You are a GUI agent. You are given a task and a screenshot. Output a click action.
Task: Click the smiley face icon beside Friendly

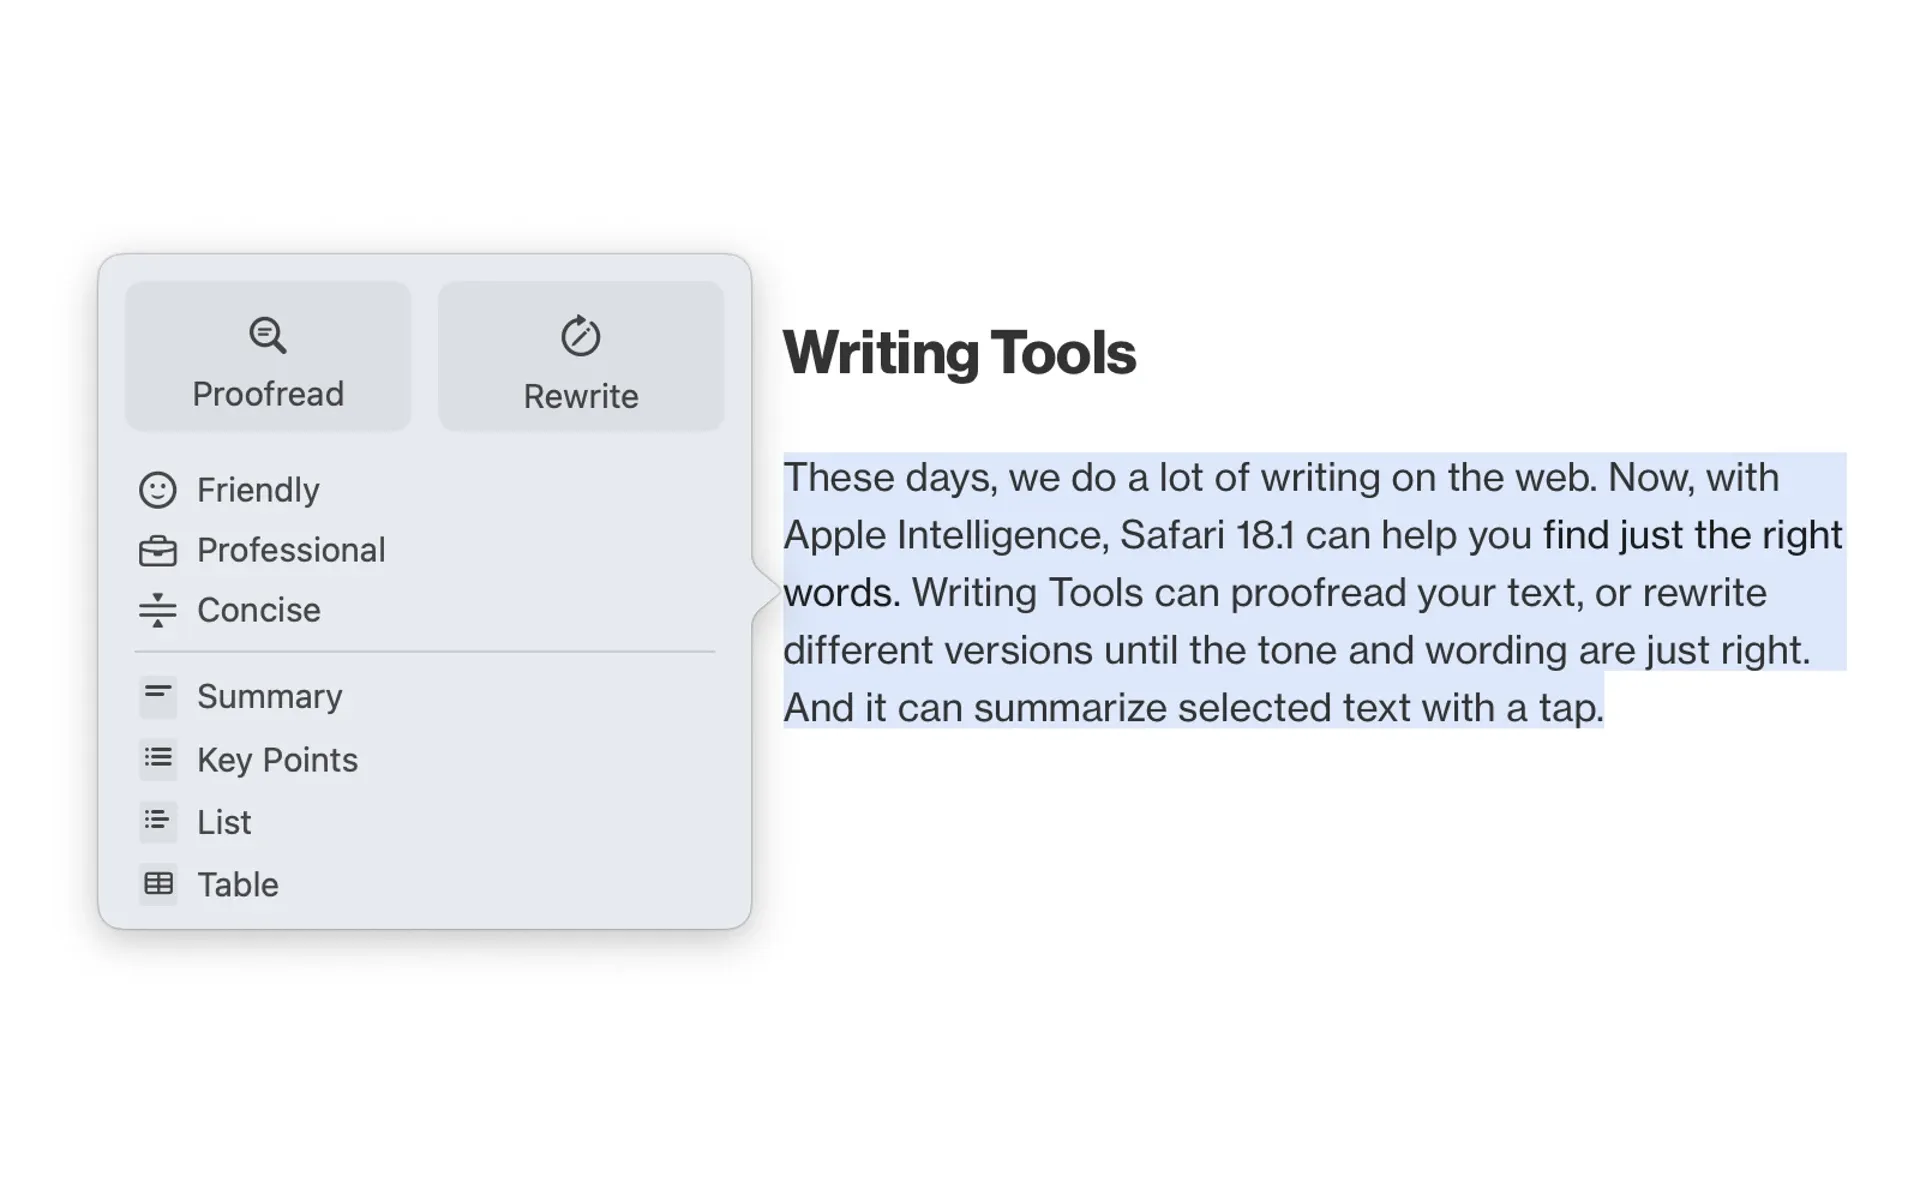point(157,489)
